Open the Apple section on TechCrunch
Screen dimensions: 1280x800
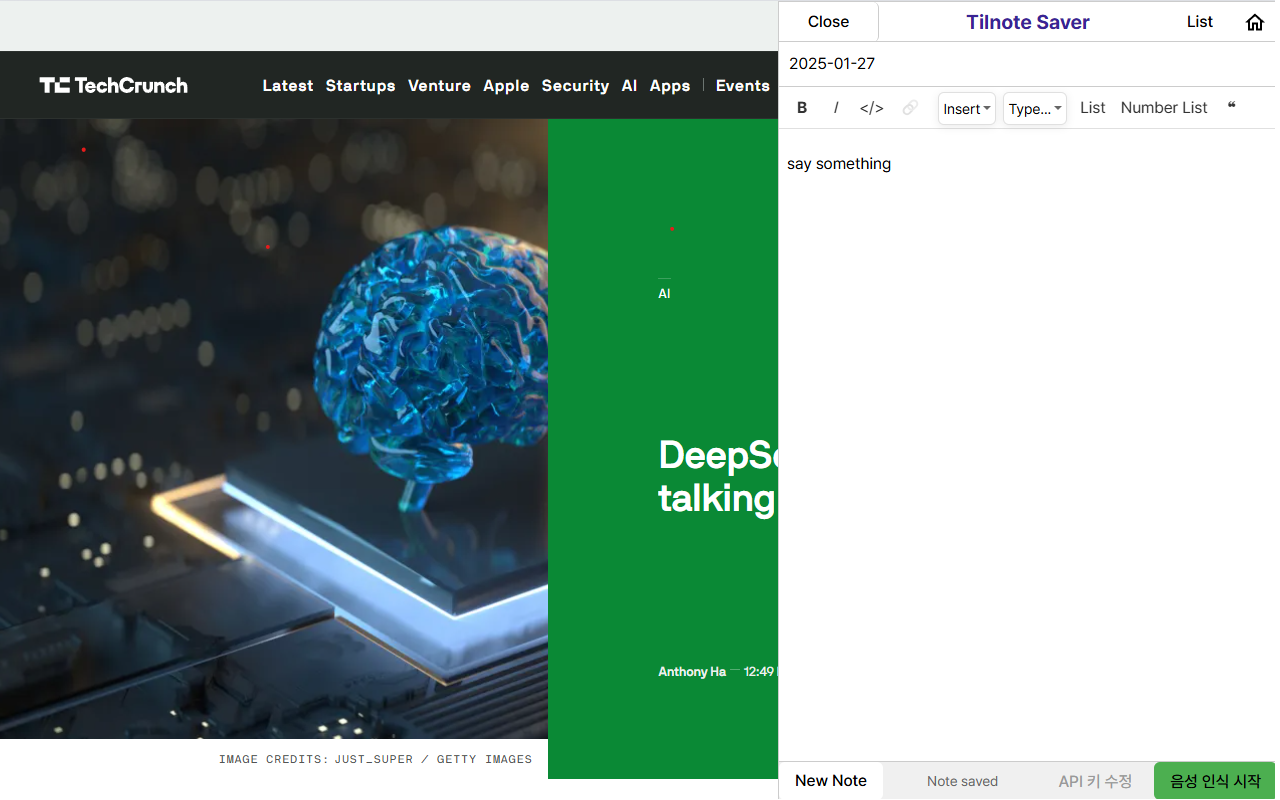tap(506, 86)
